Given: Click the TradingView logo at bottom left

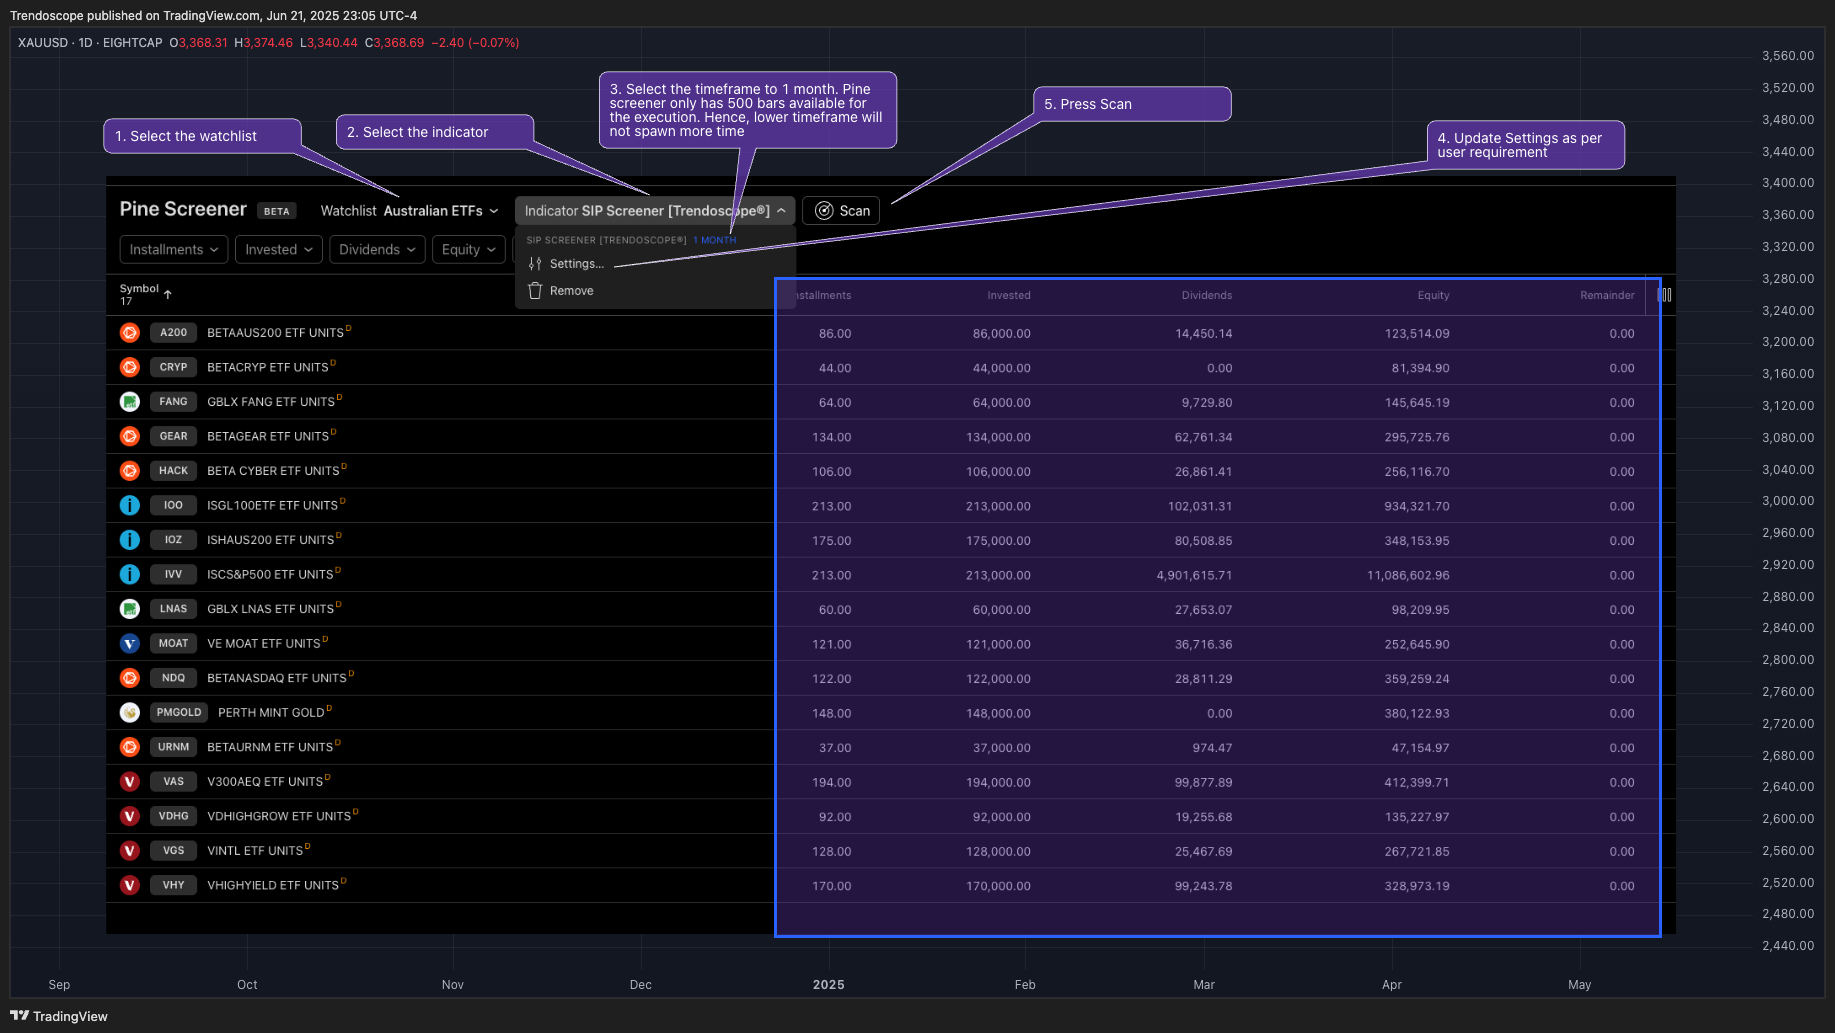Looking at the screenshot, I should pyautogui.click(x=59, y=1016).
